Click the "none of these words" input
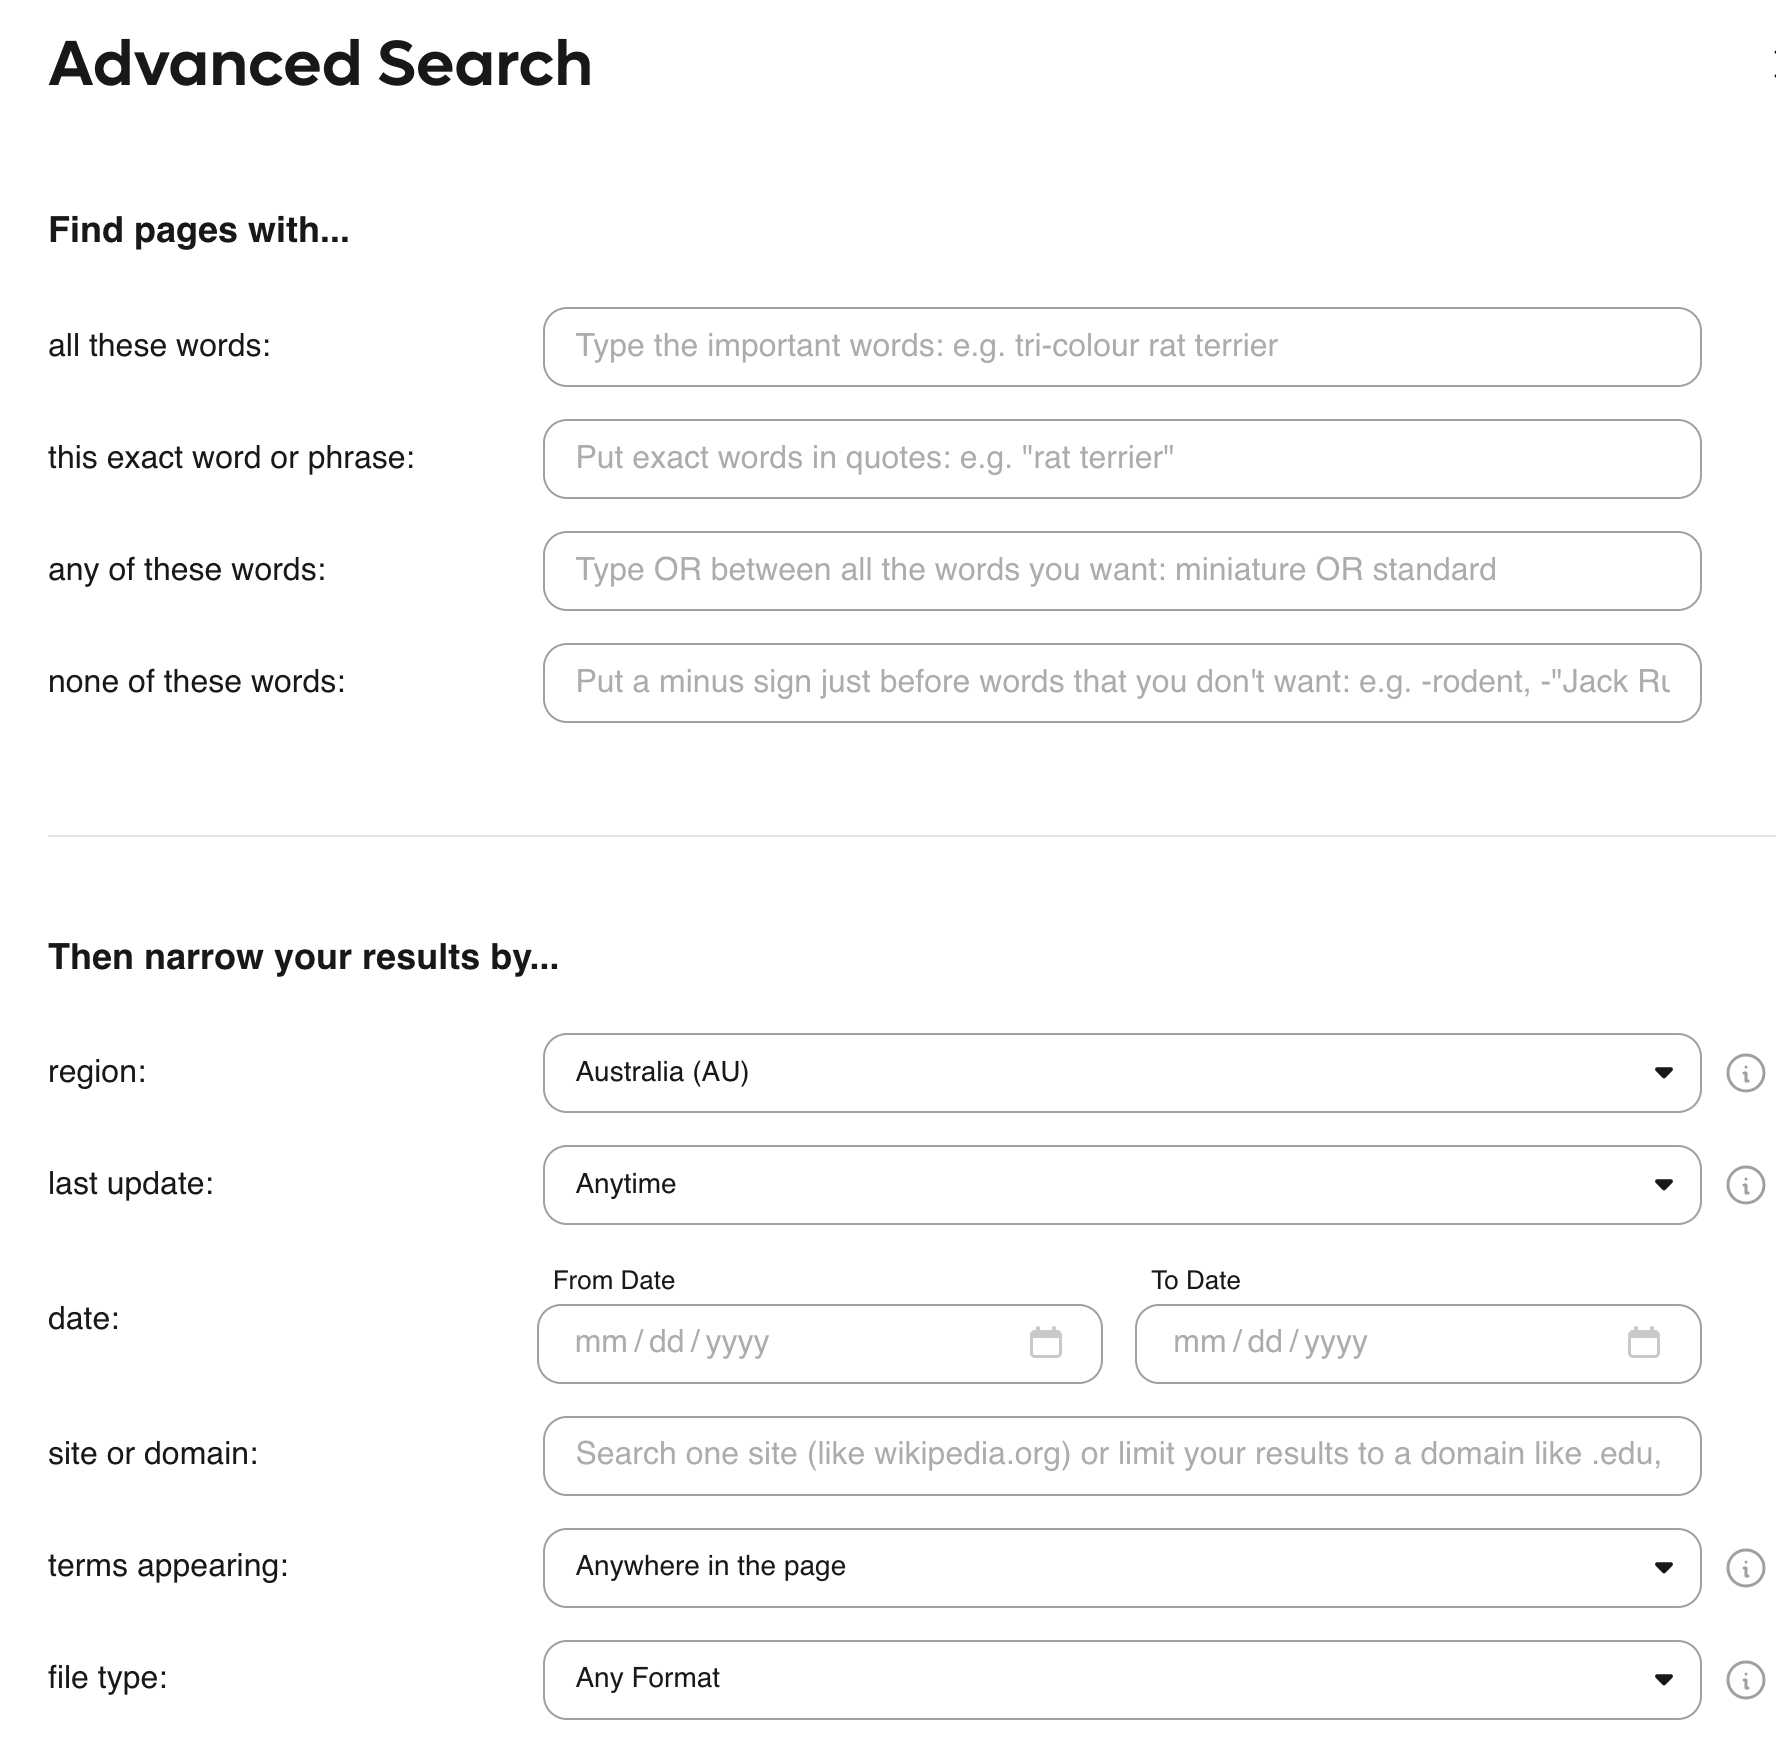1776x1744 pixels. [1120, 683]
